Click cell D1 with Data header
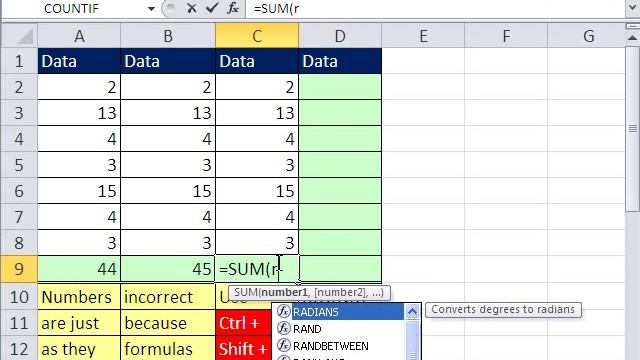Viewport: 640px width, 360px height. pyautogui.click(x=340, y=61)
